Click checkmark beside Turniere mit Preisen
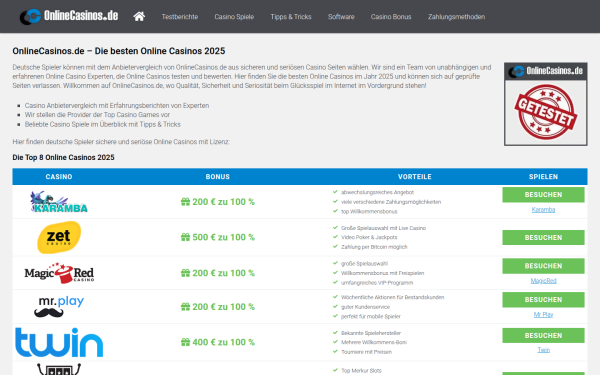Image resolution: width=600 pixels, height=375 pixels. (335, 351)
